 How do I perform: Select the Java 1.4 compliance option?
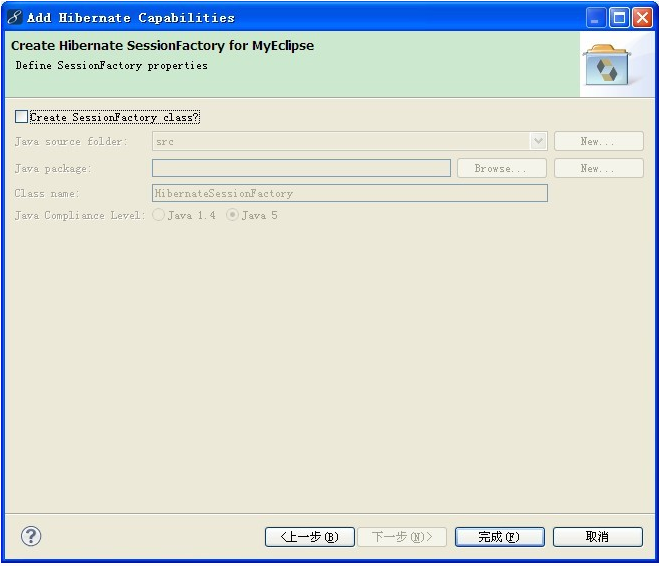click(158, 215)
